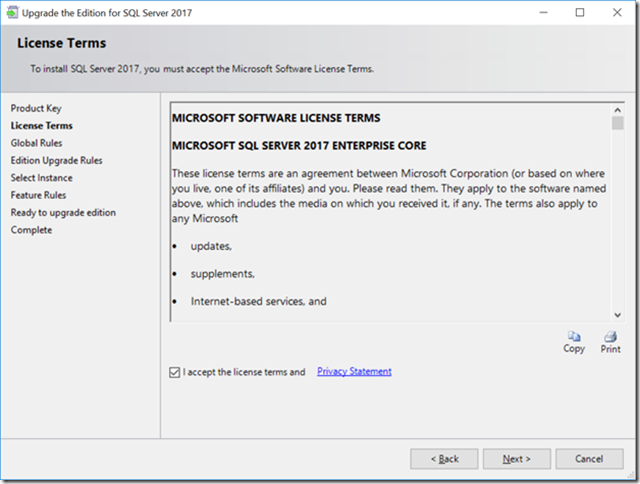
Task: Minimize the upgrade wizard window
Action: [543, 13]
